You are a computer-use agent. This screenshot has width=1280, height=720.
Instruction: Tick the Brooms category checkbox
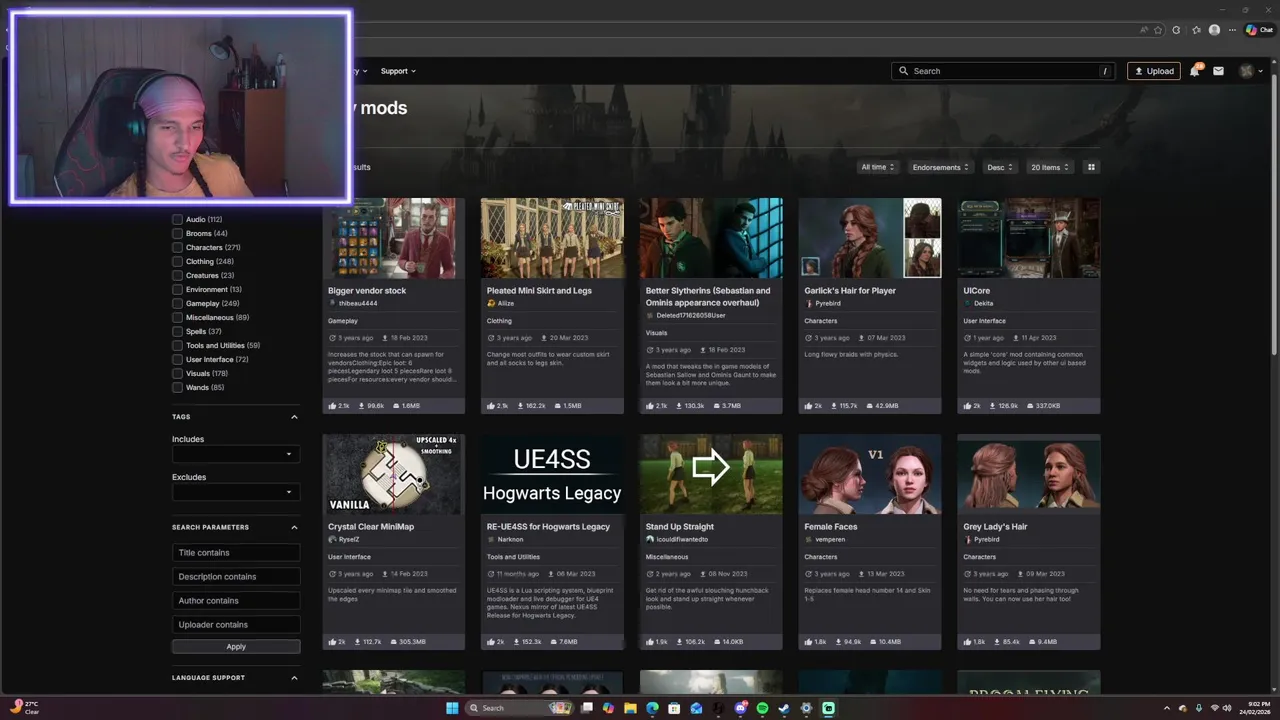(x=177, y=233)
